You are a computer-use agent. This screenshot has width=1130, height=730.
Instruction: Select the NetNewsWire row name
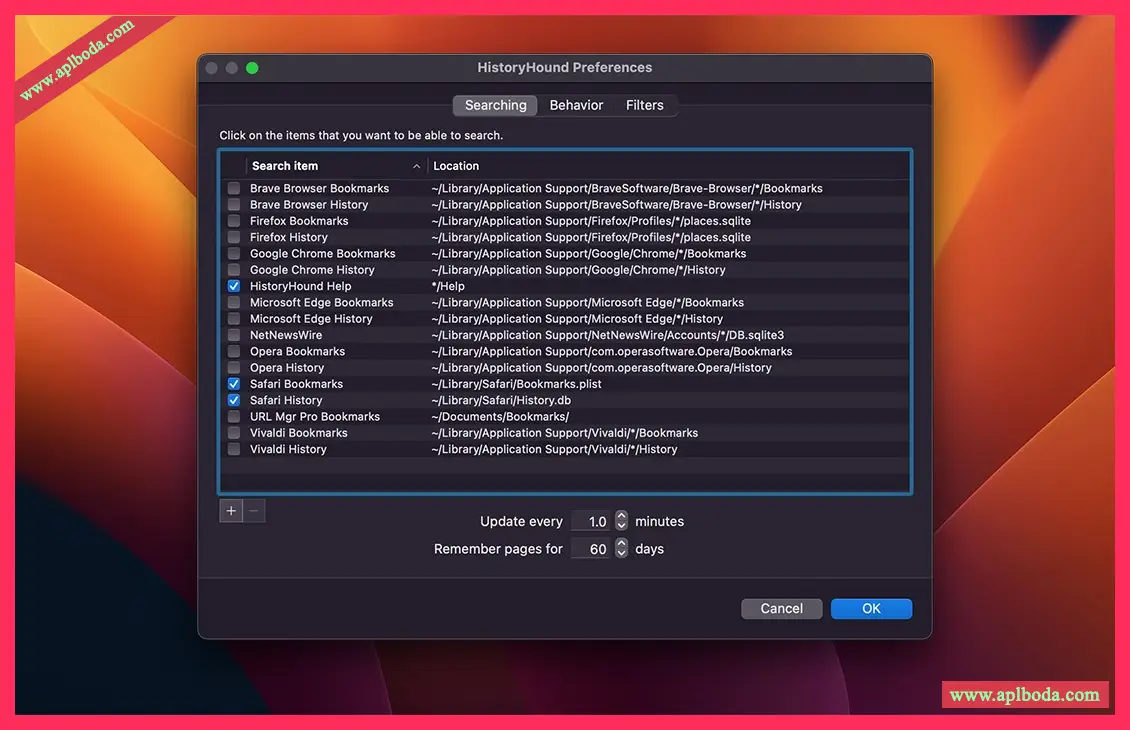point(285,335)
